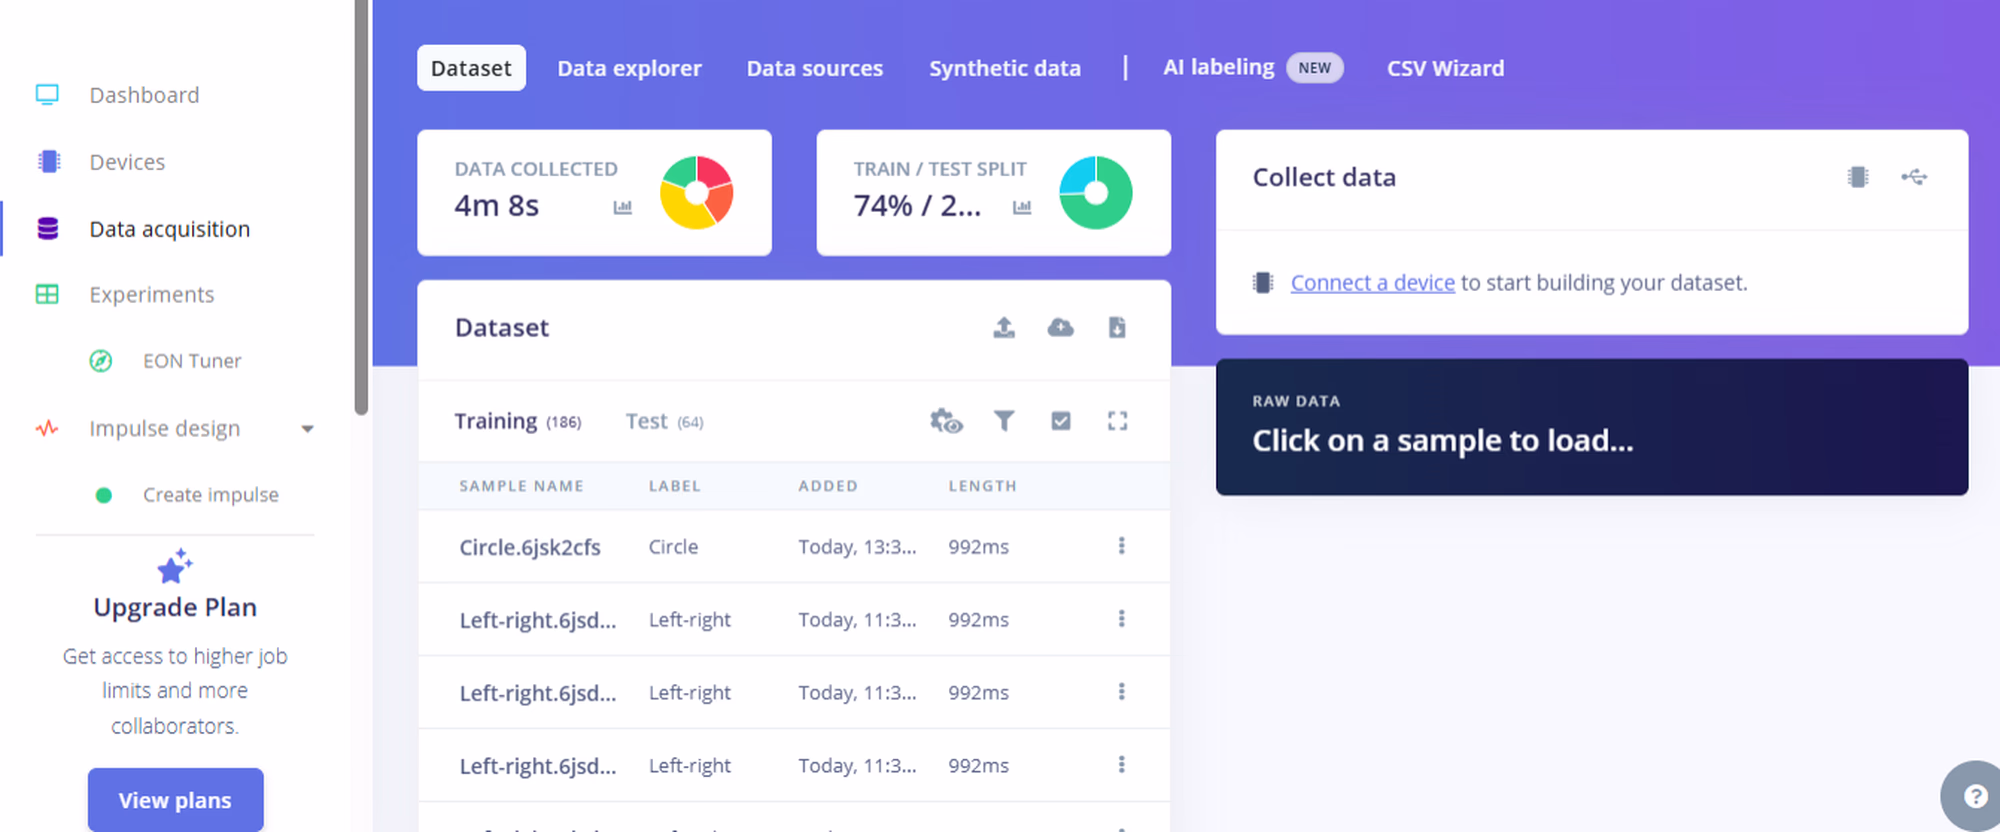The width and height of the screenshot is (2000, 832).
Task: Click the chart icon in the Data collected card
Action: [x=623, y=207]
